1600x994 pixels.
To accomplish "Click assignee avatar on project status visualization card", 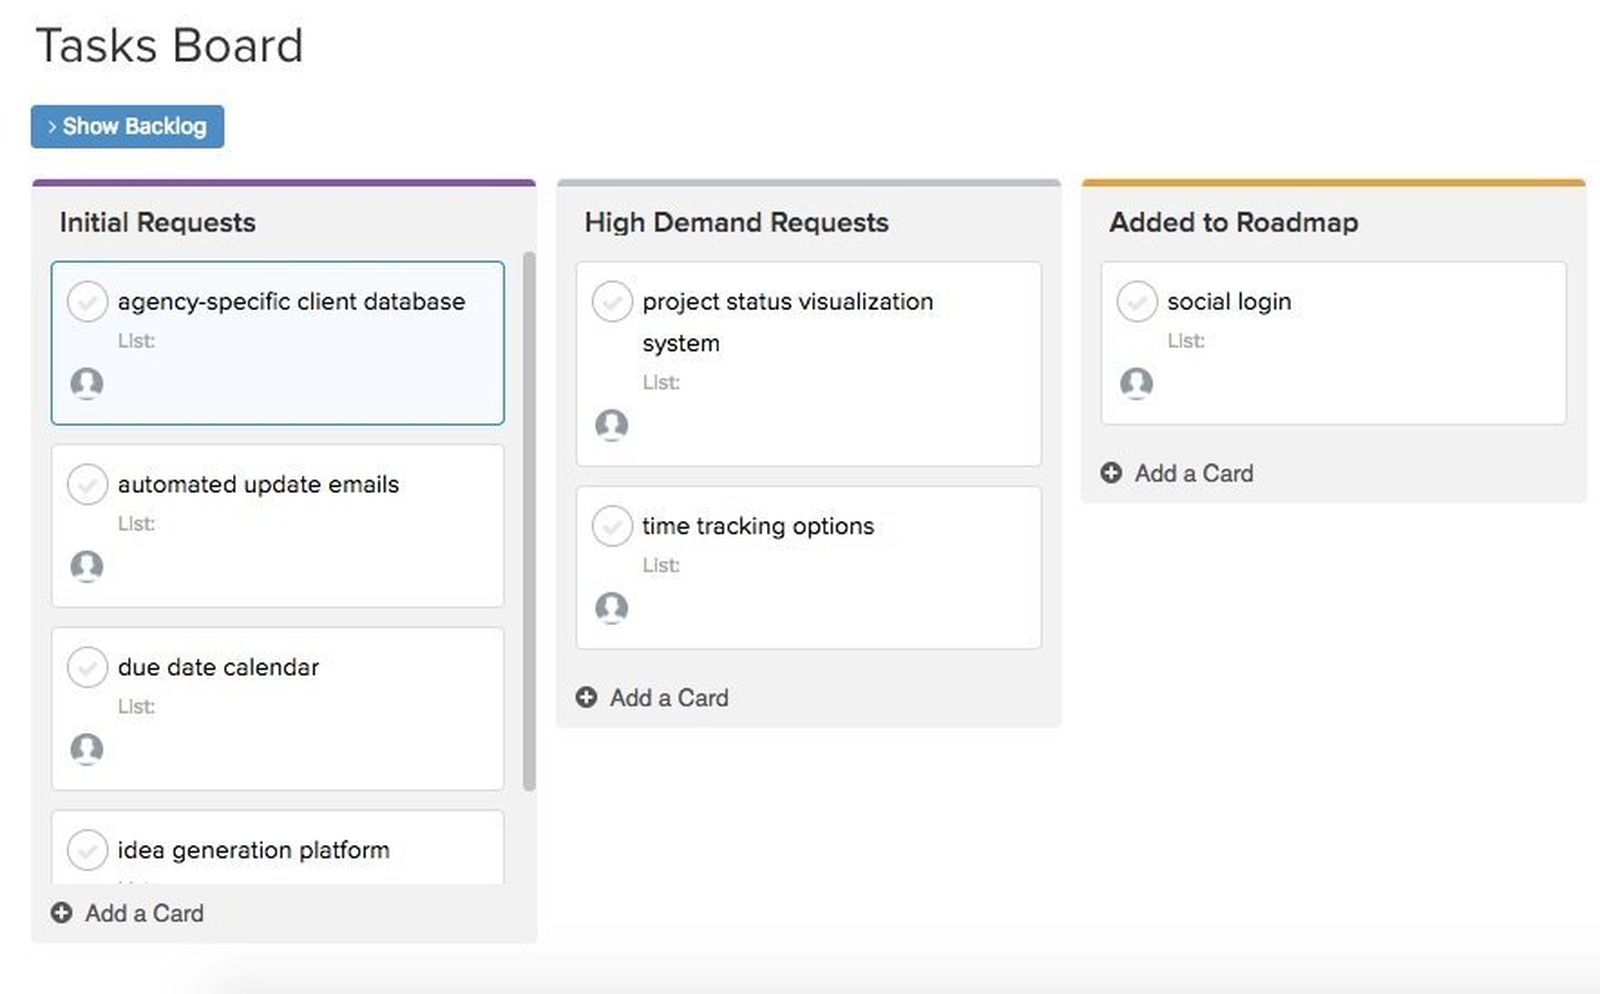I will point(612,425).
